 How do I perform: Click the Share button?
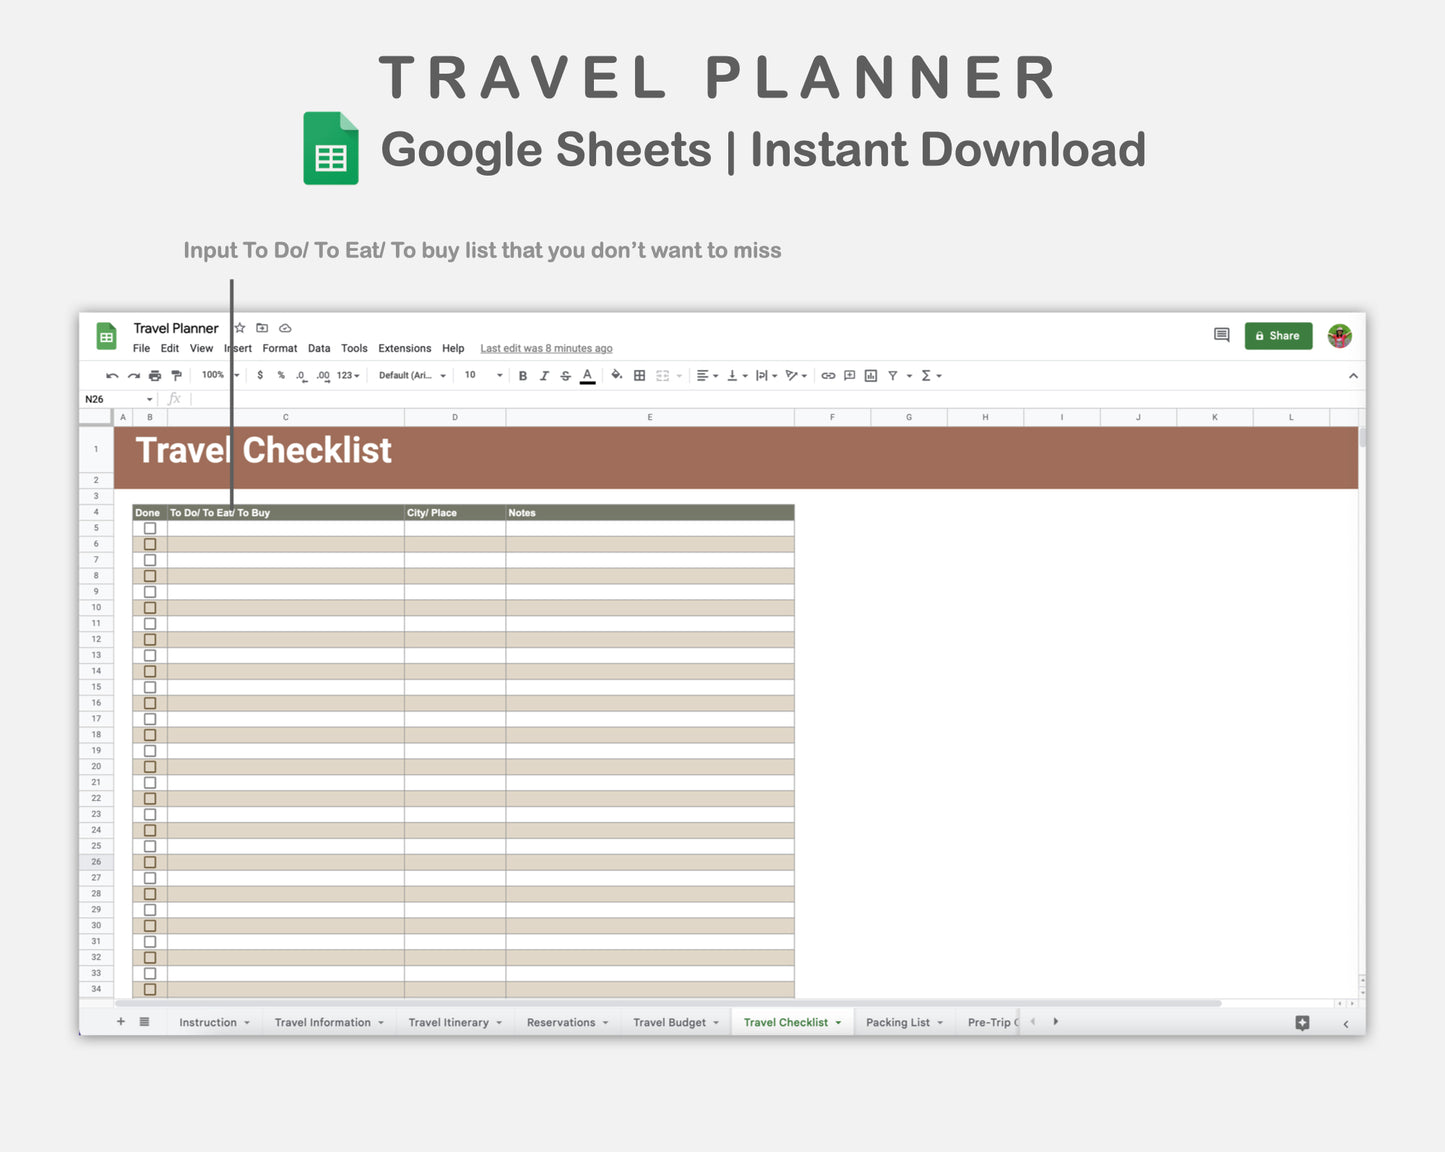click(1278, 335)
